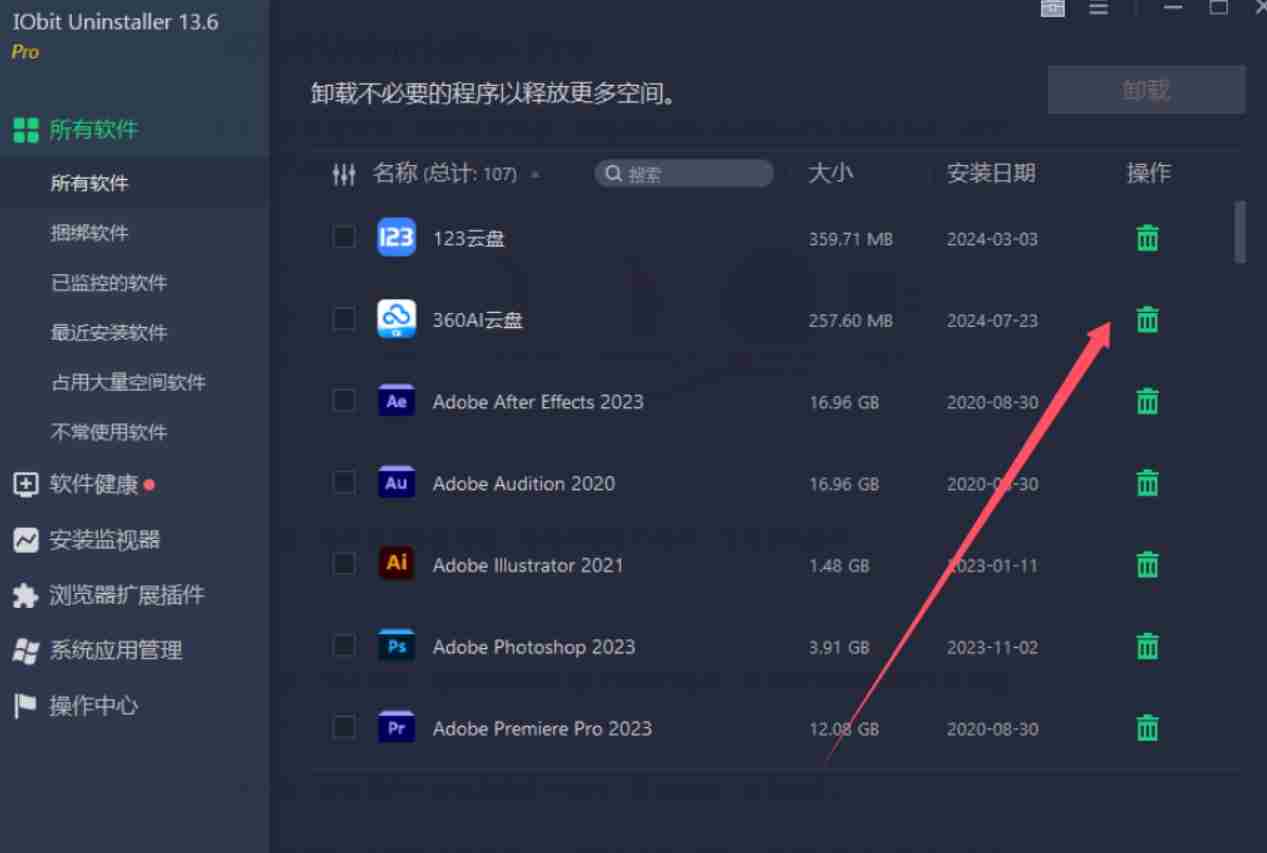
Task: Click the Premiere Pro Pr icon
Action: click(x=396, y=728)
